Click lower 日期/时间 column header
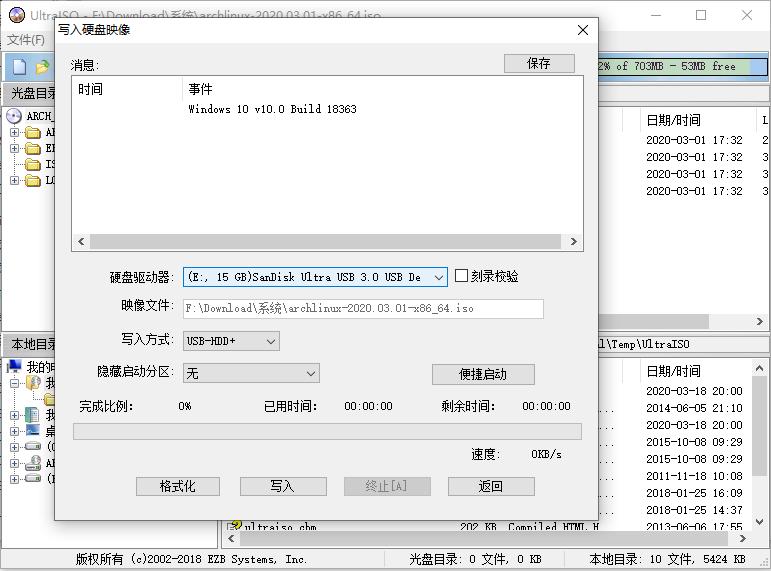The height and width of the screenshot is (571, 771). [674, 371]
